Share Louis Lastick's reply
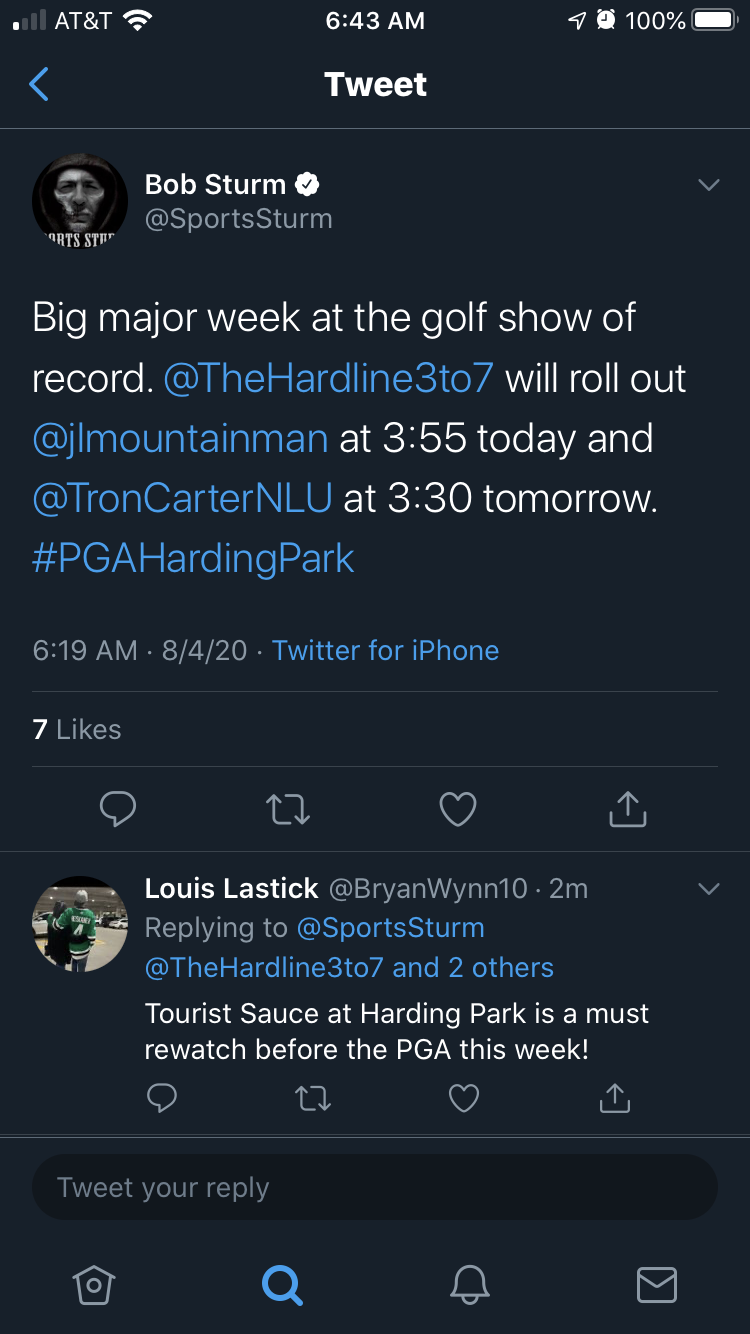This screenshot has height=1334, width=750. pos(614,1099)
